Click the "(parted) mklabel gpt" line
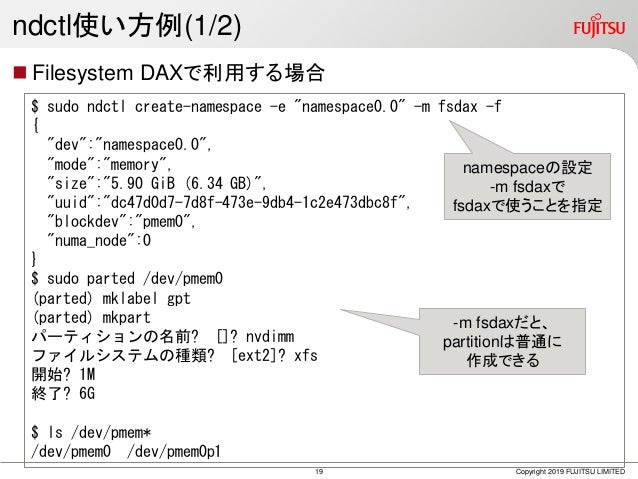The width and height of the screenshot is (638, 479). click(111, 298)
